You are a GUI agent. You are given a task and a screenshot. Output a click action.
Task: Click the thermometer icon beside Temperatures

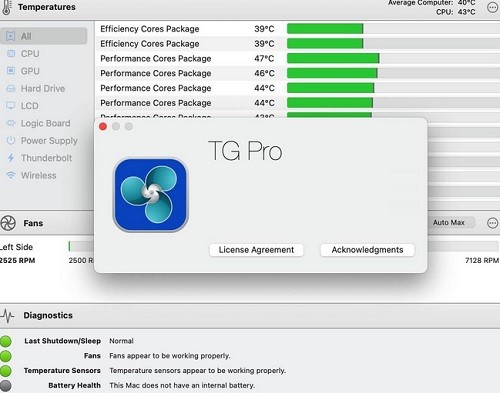[x=6, y=7]
